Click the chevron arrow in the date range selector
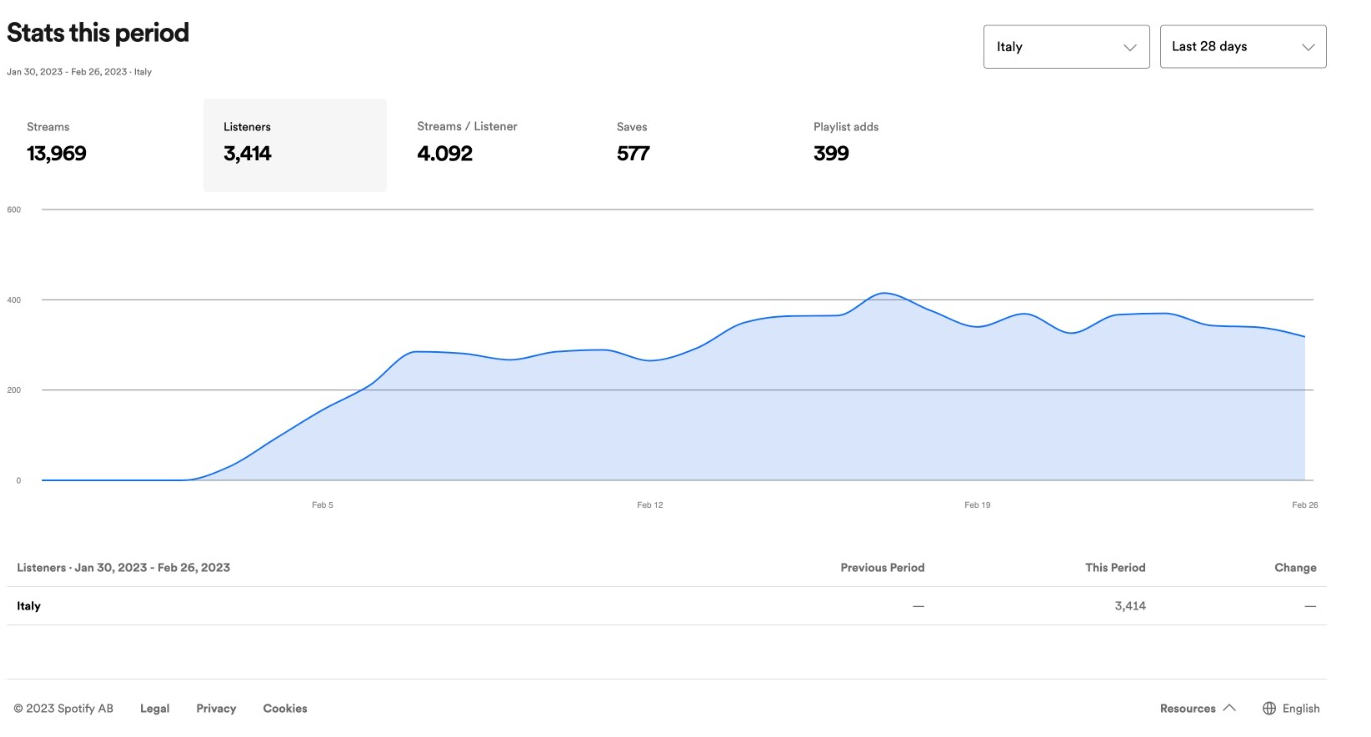Screen dimensions: 1371x737 click(x=1308, y=47)
